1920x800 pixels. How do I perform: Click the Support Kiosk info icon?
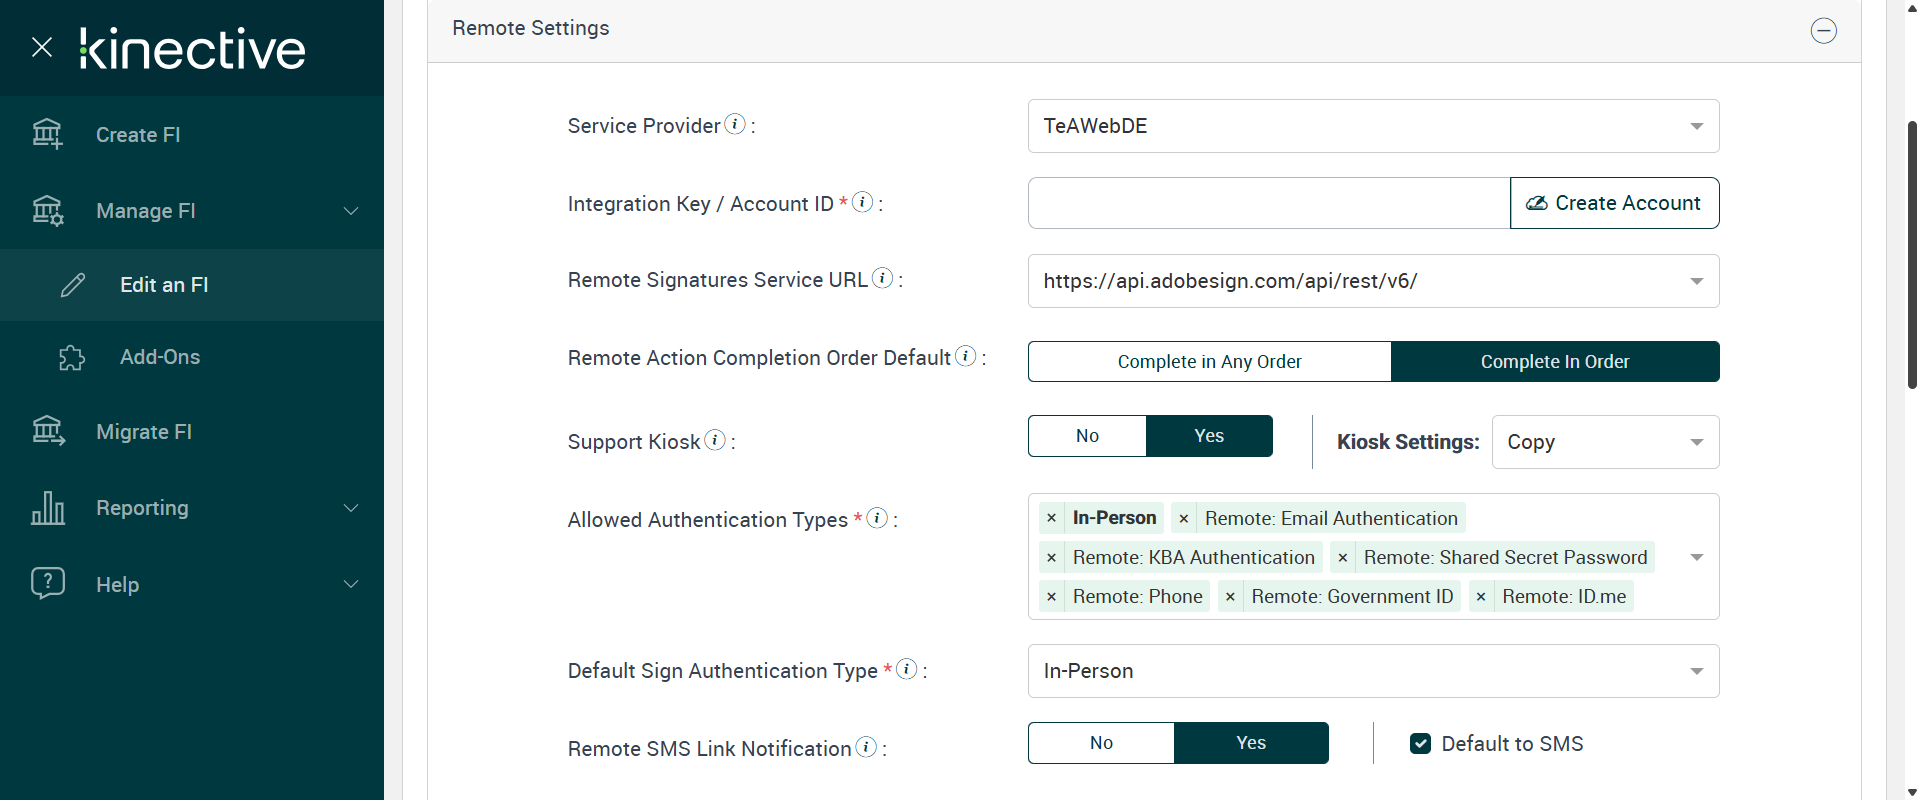[715, 440]
